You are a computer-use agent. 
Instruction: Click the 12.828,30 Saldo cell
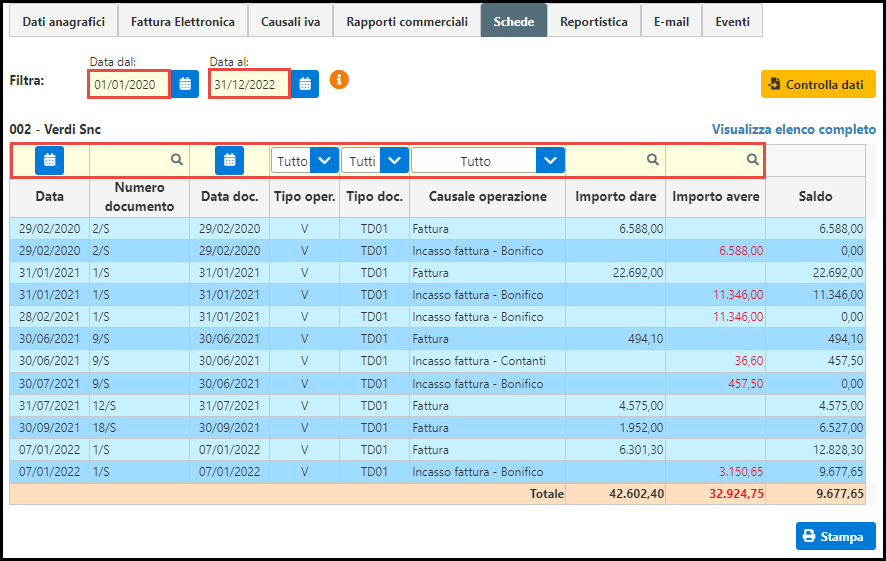point(815,450)
